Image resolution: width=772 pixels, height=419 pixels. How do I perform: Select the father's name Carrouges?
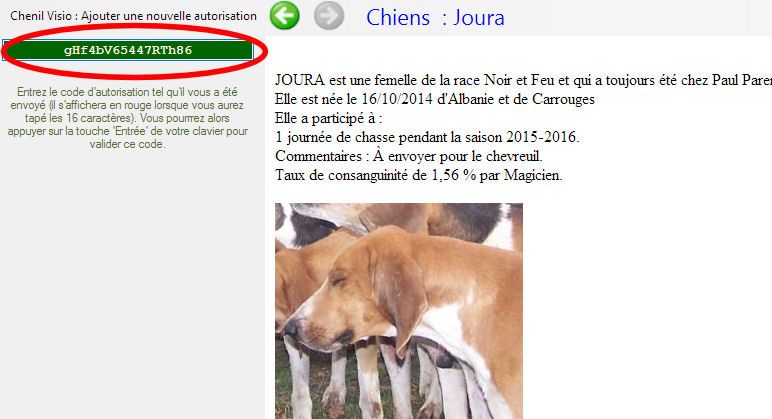pyautogui.click(x=563, y=99)
